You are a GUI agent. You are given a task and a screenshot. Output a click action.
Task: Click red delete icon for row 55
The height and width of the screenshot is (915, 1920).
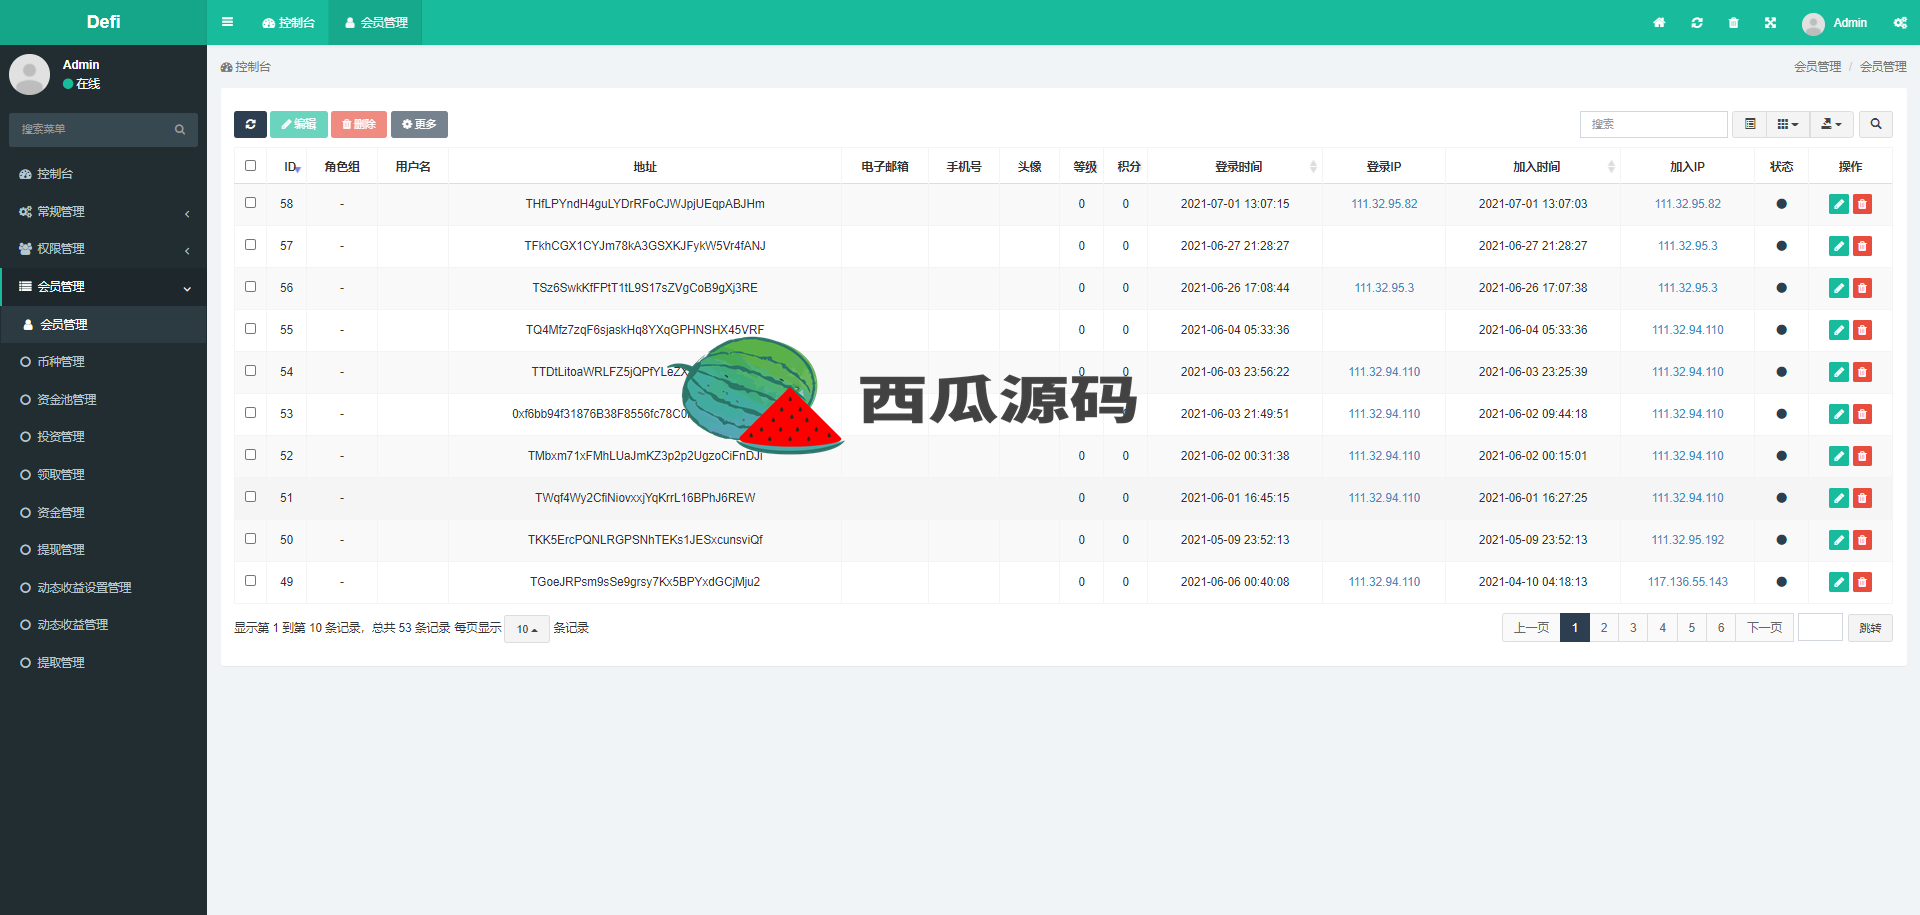coord(1862,330)
